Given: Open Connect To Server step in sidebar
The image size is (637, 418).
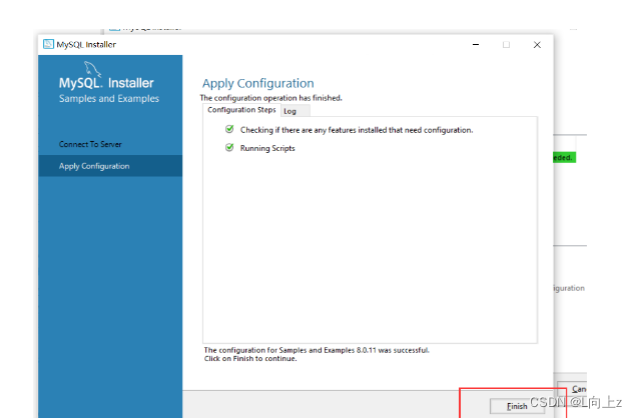Looking at the screenshot, I should (x=90, y=144).
